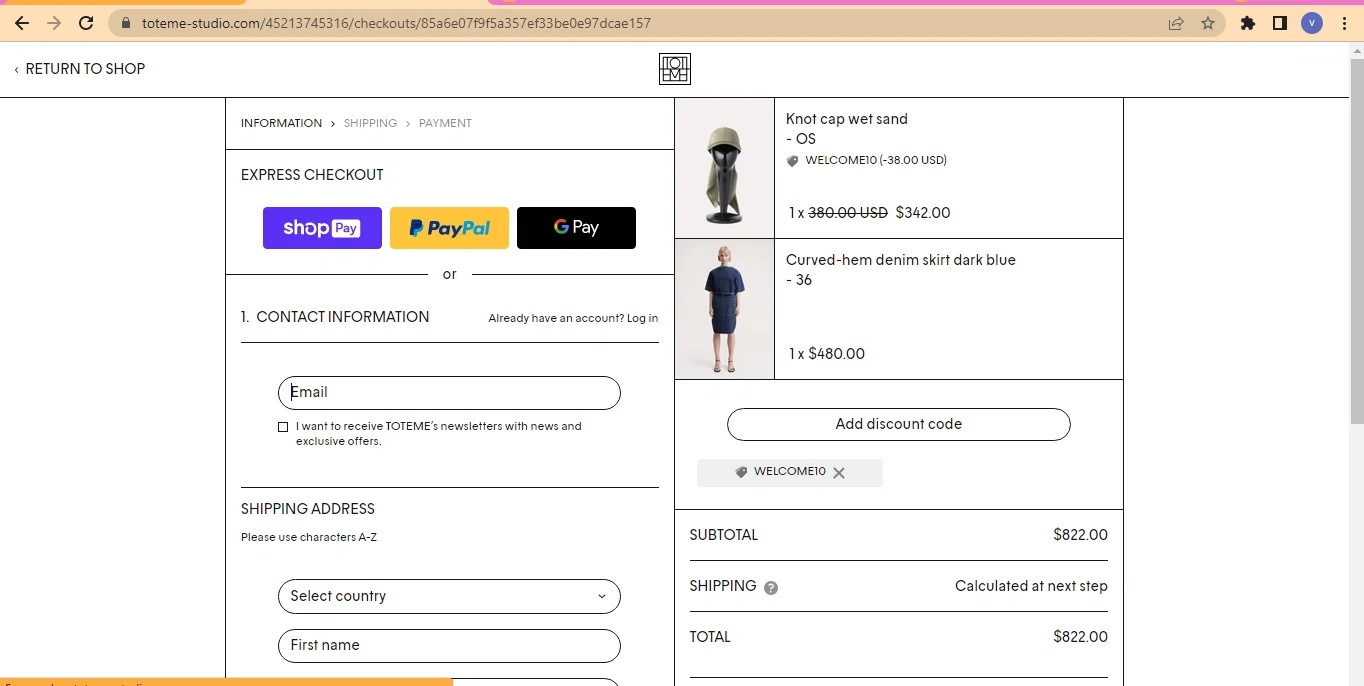The width and height of the screenshot is (1364, 686).
Task: Click the discount tag icon under Knot cap
Action: pyautogui.click(x=792, y=161)
